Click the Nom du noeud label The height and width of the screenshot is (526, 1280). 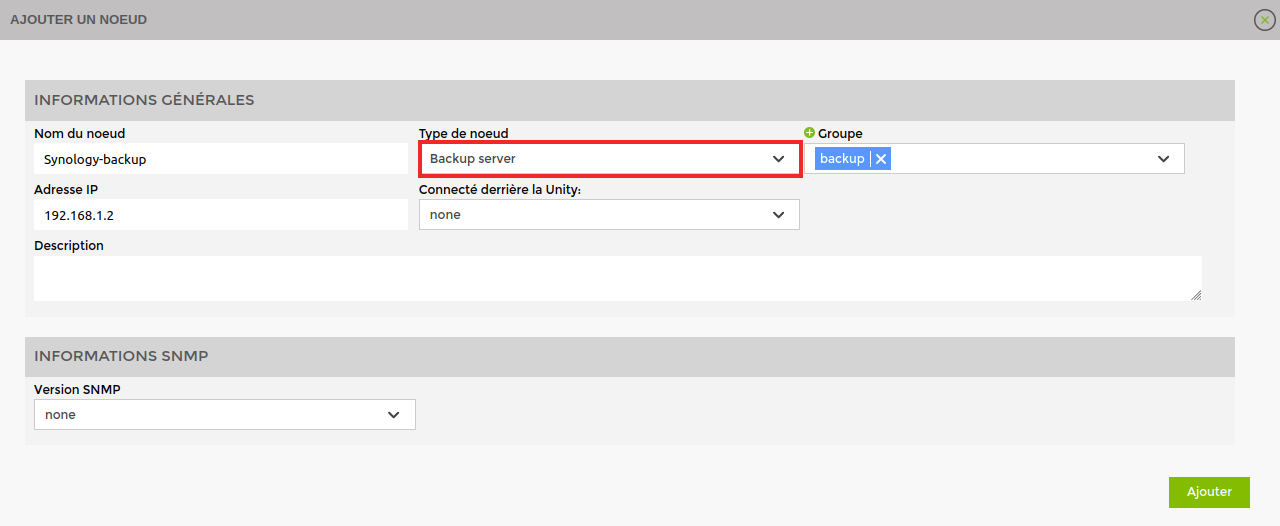tap(80, 133)
